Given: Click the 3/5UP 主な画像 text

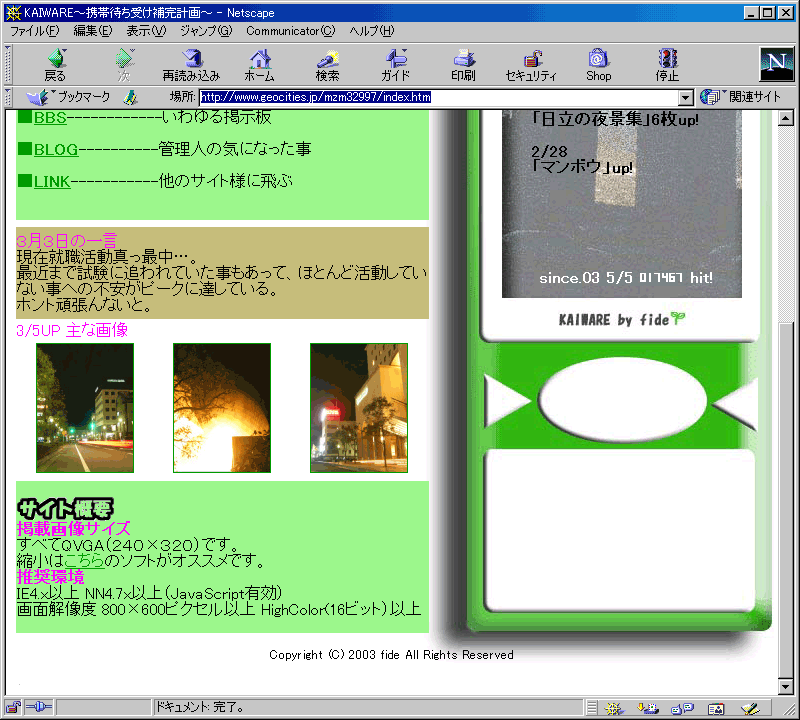Looking at the screenshot, I should 72,330.
